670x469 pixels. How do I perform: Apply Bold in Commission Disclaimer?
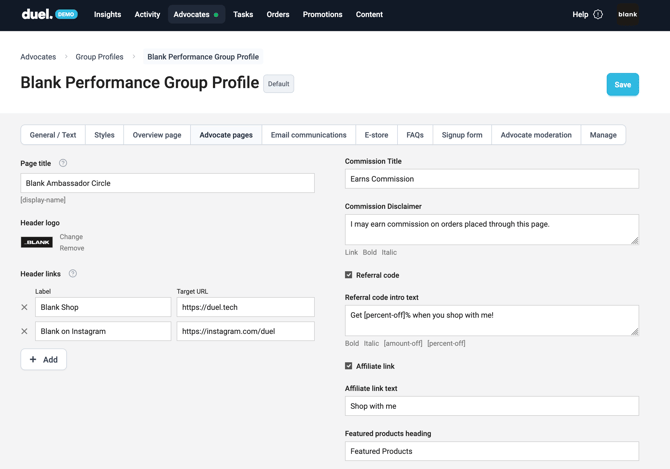click(370, 252)
